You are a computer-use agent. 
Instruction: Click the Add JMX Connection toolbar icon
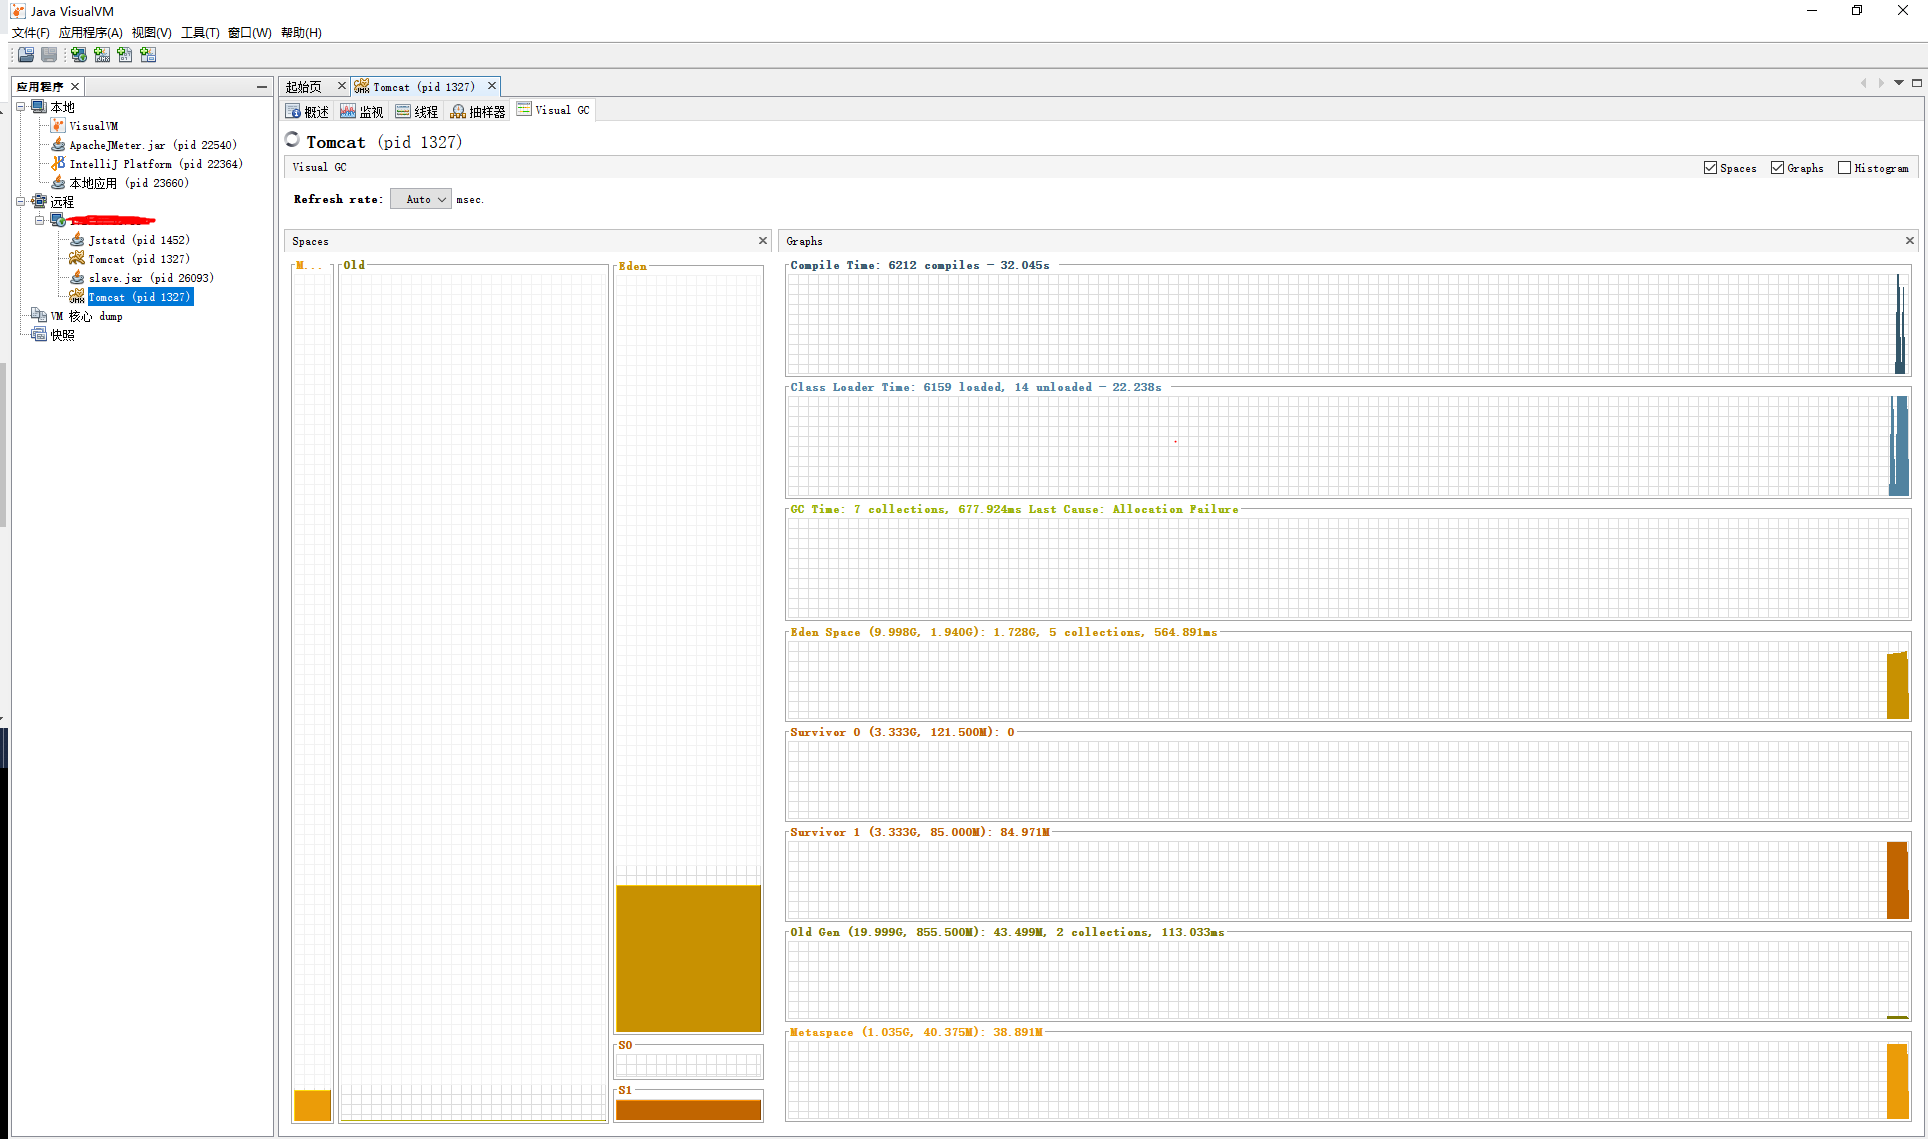point(102,54)
